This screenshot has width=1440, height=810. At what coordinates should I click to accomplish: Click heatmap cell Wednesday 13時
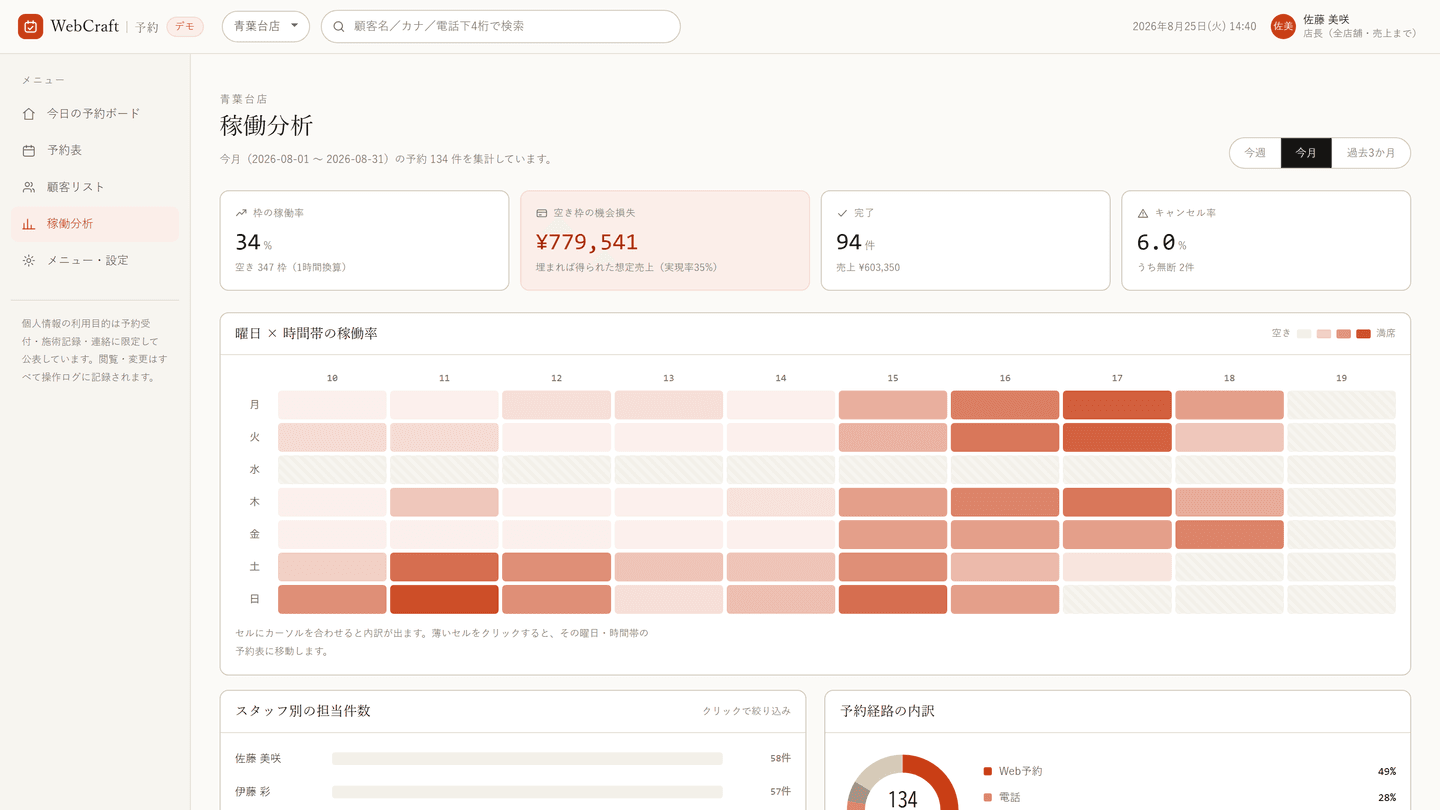(669, 470)
